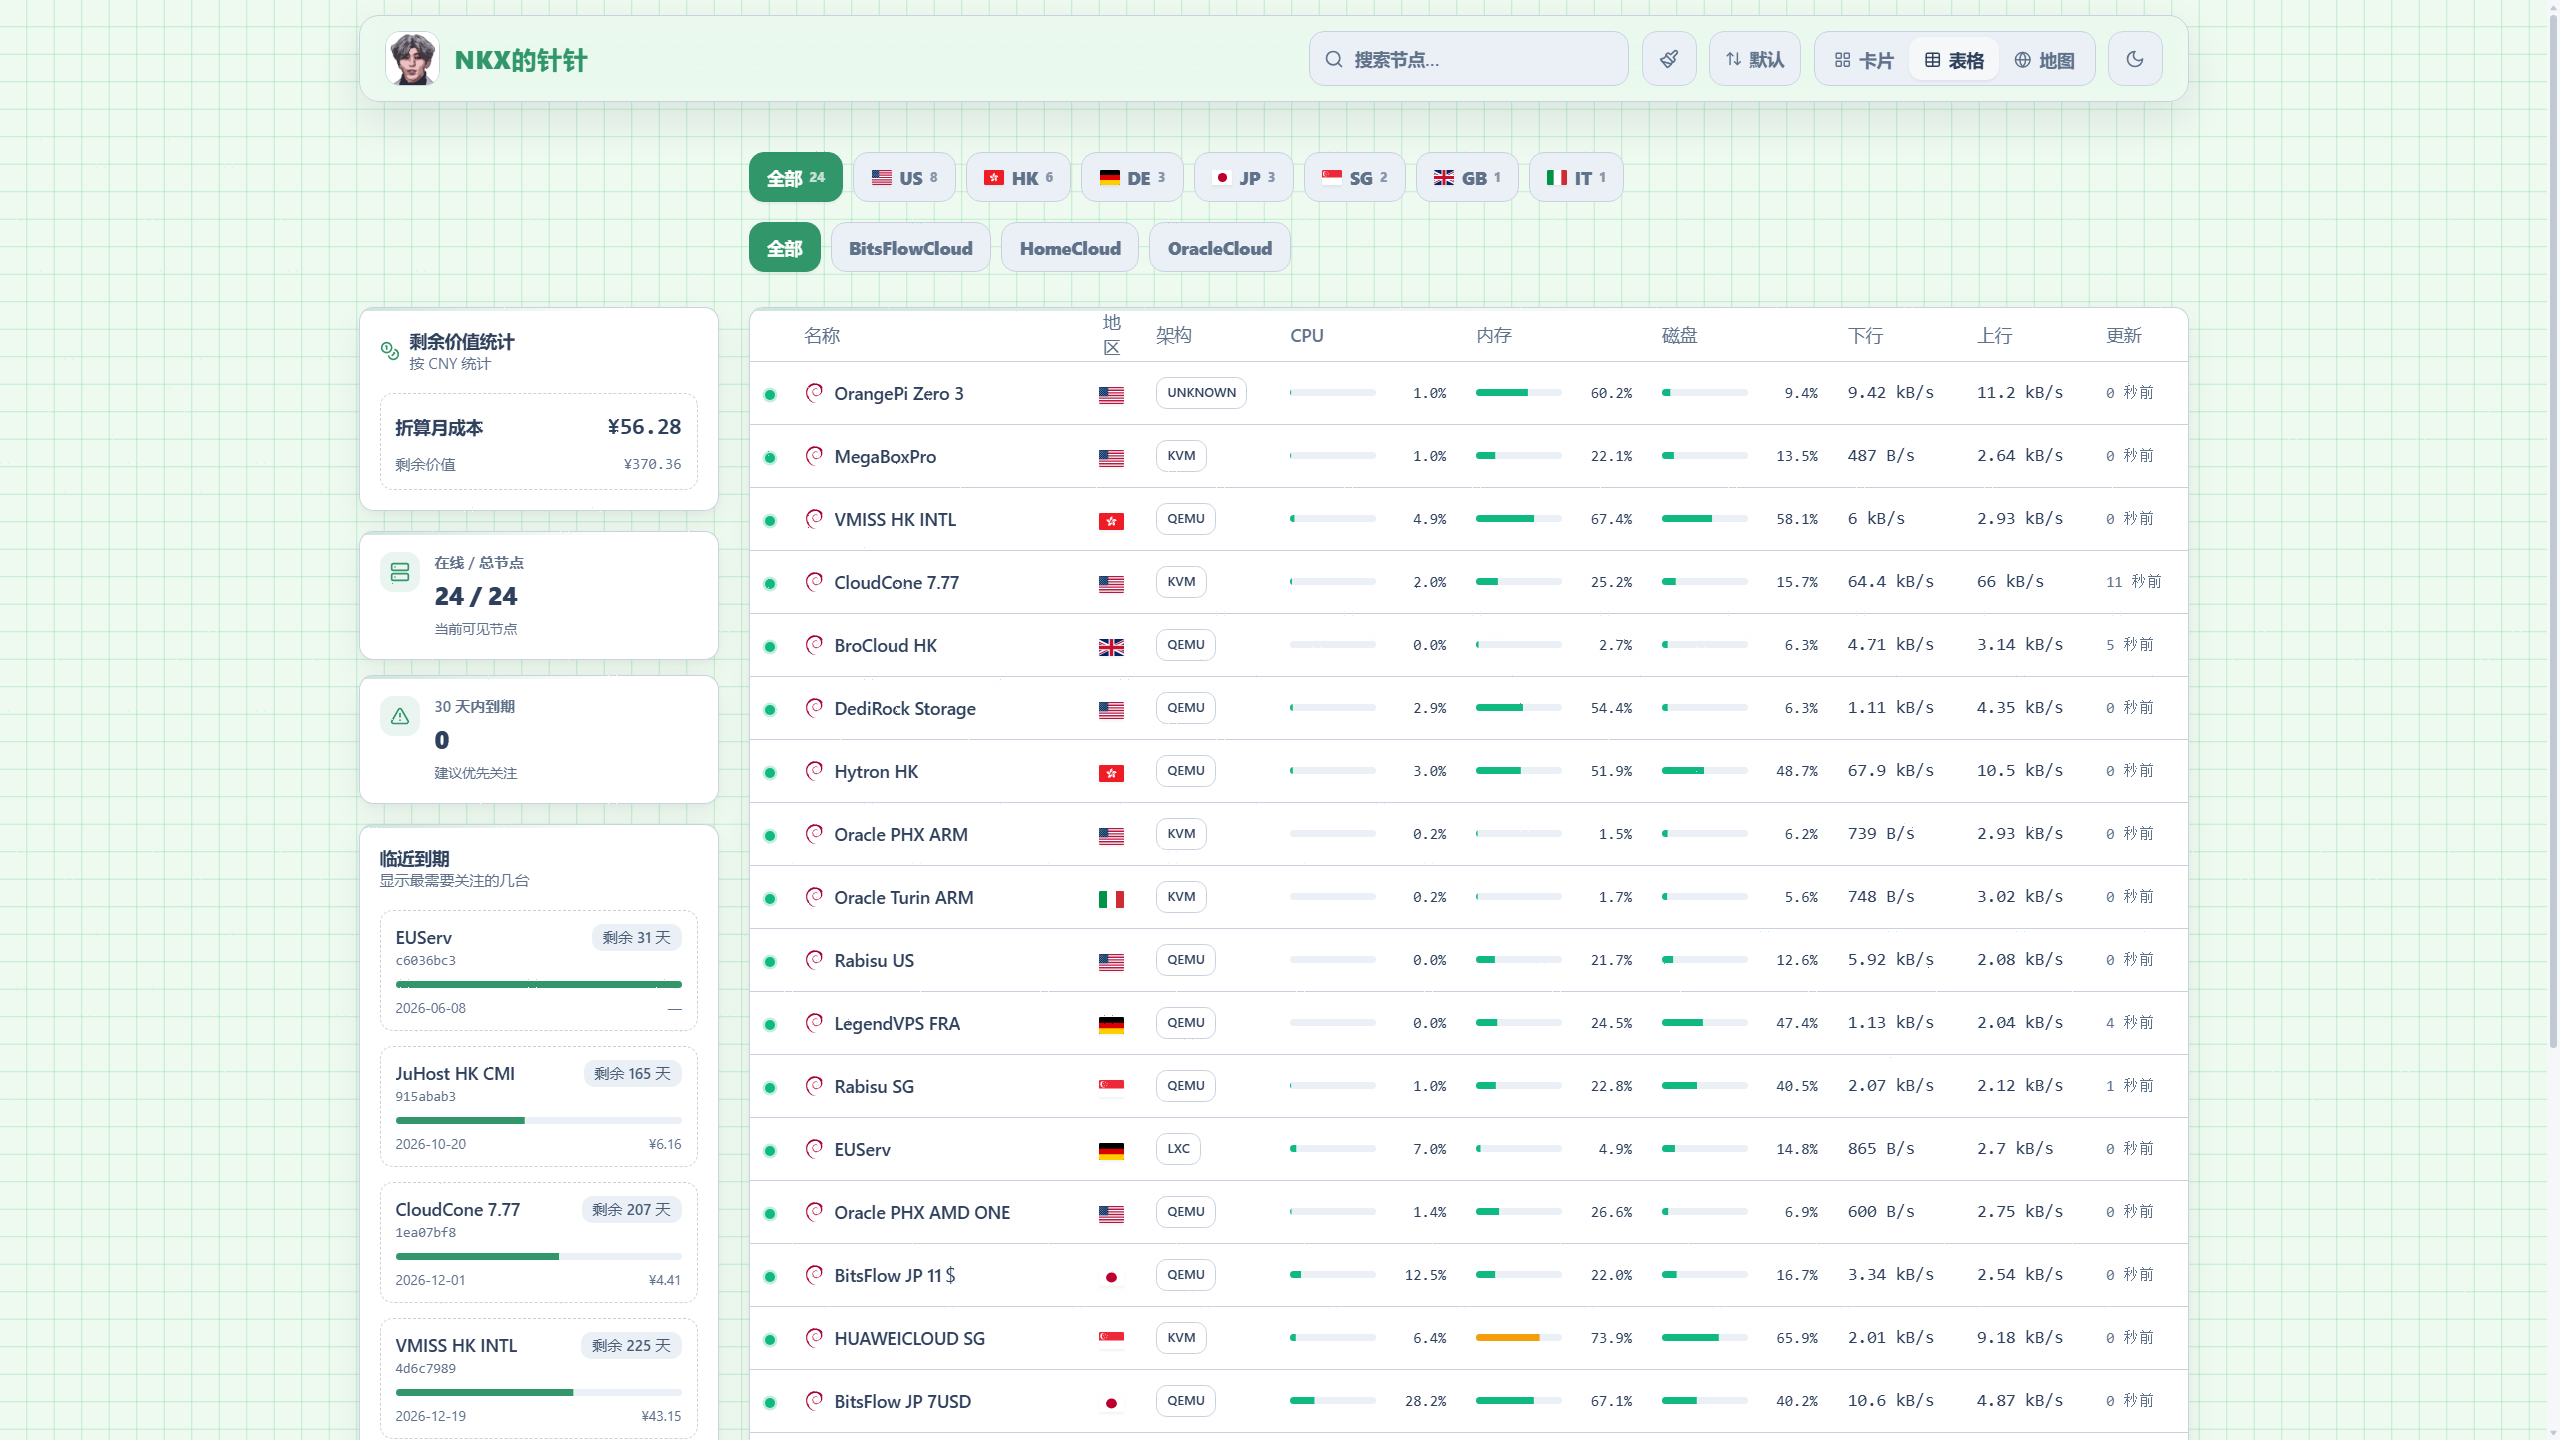Click the online status dot for table row EUServ
The height and width of the screenshot is (1440, 2560).
pyautogui.click(x=770, y=1150)
